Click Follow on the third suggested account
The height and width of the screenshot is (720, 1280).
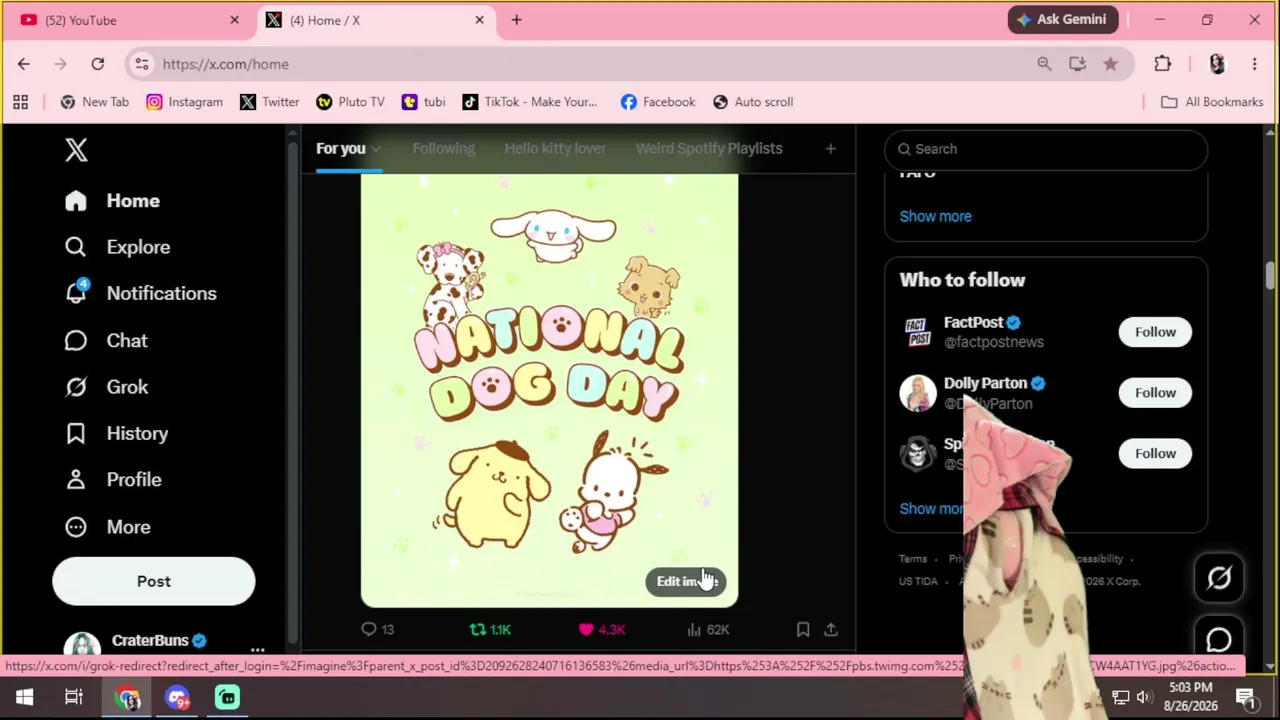tap(1155, 454)
